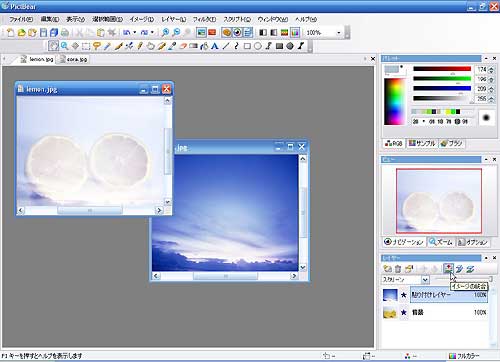Select the Line drawing tool
This screenshot has width=500, height=362.
point(226,46)
